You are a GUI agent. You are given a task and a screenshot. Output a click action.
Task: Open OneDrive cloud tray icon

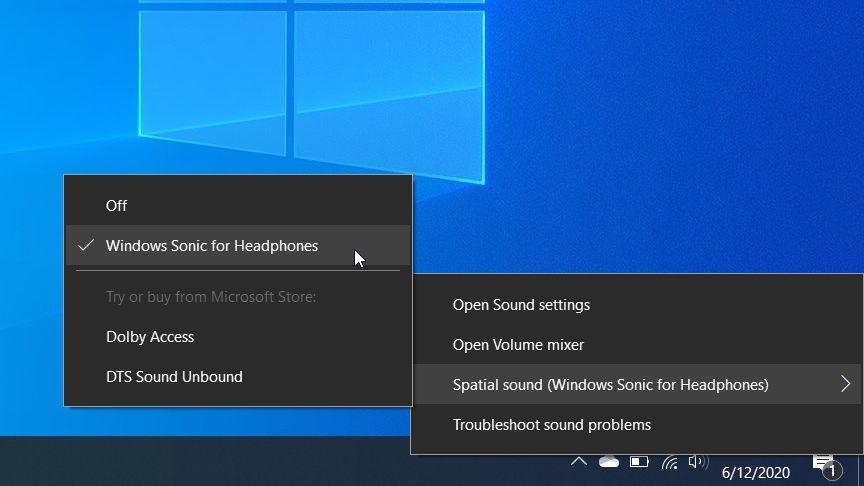coord(609,462)
